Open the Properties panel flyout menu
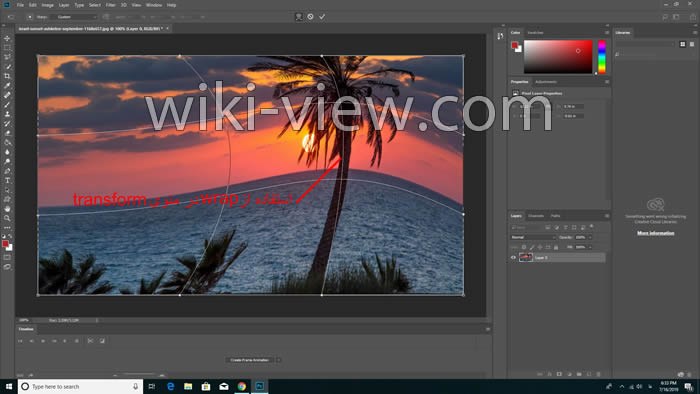 [607, 82]
